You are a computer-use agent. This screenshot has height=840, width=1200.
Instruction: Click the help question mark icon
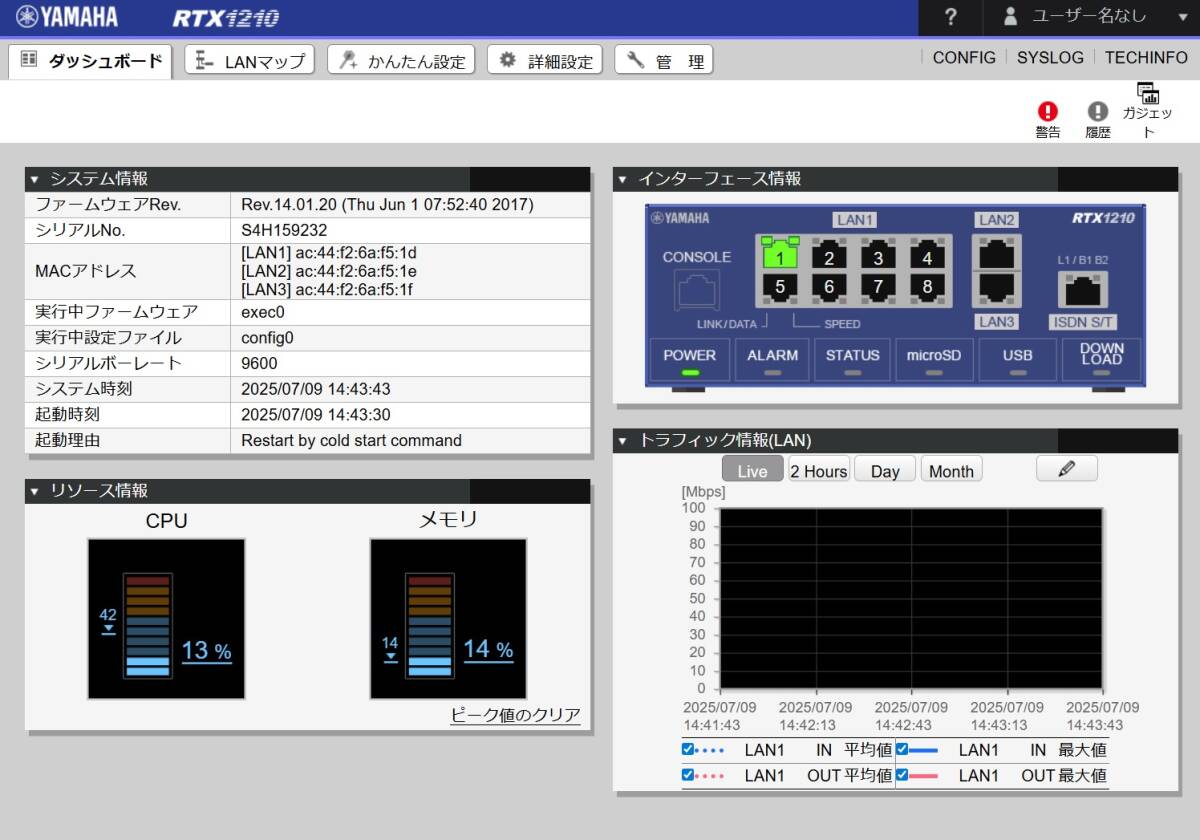(950, 17)
